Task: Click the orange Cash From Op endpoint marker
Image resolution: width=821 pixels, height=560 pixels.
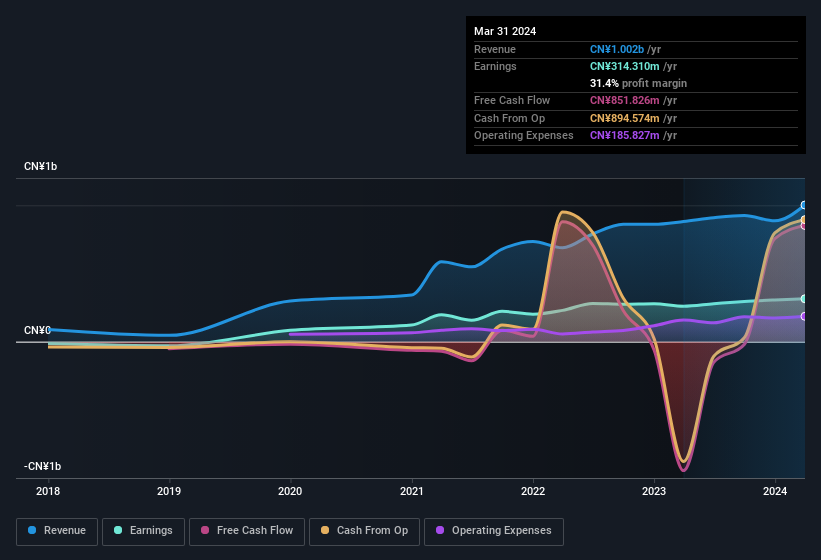Action: pyautogui.click(x=804, y=220)
